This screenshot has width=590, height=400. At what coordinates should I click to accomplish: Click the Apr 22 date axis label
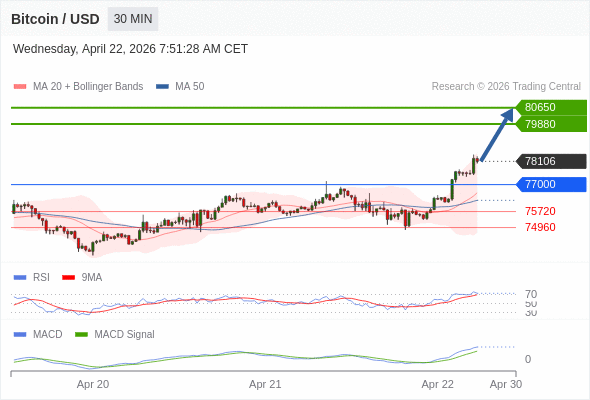click(x=438, y=384)
